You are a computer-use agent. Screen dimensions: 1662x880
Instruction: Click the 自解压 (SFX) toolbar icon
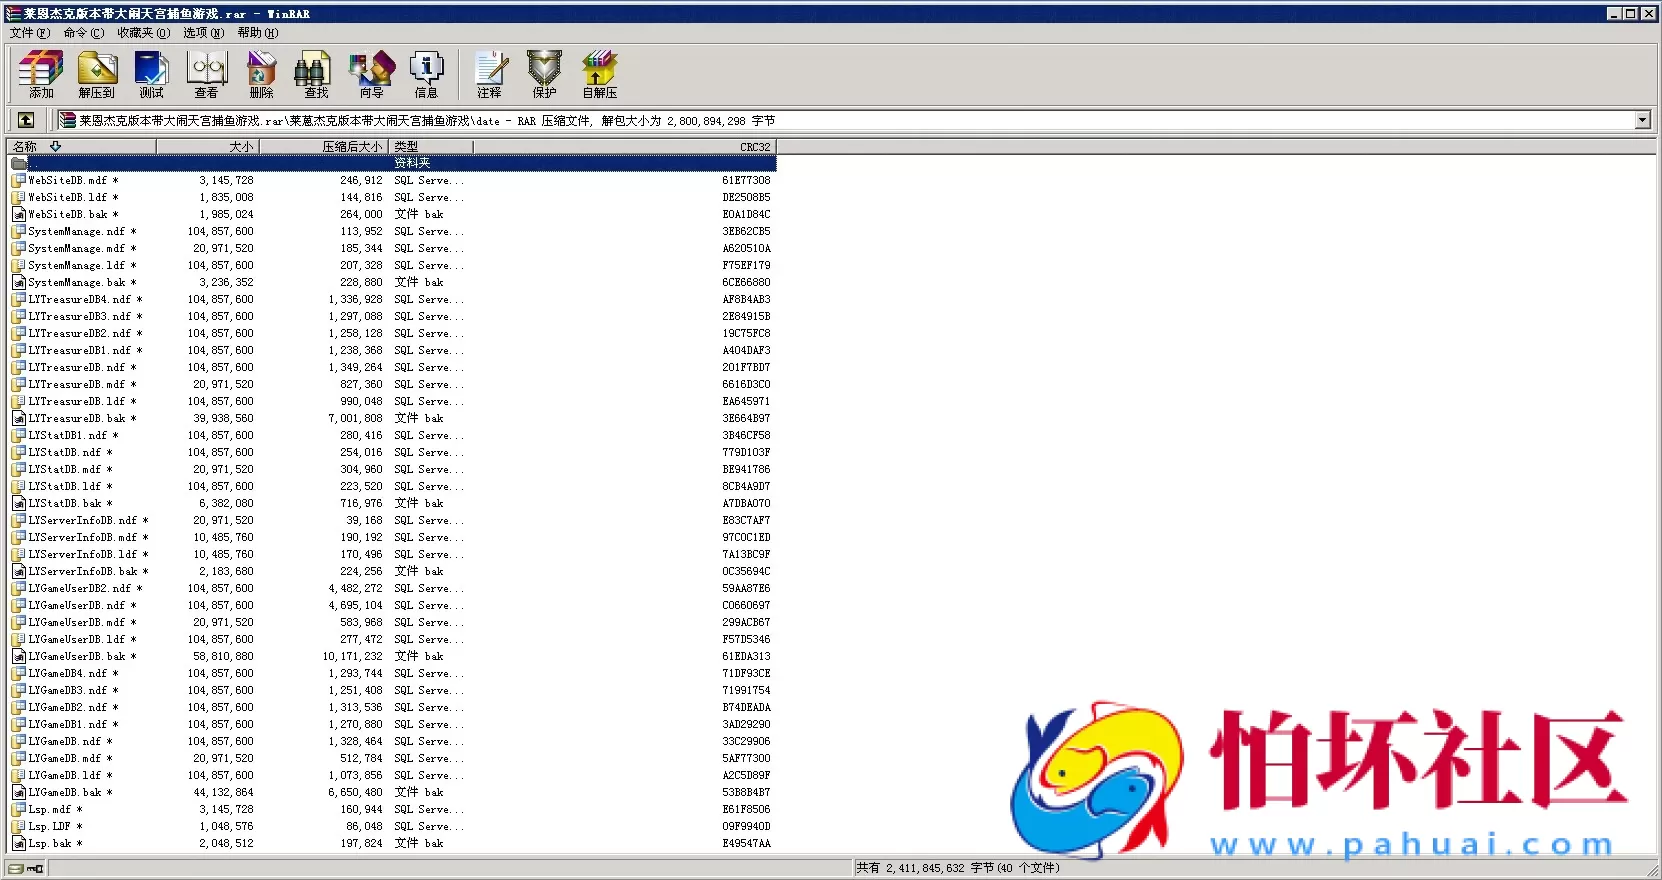pos(599,75)
